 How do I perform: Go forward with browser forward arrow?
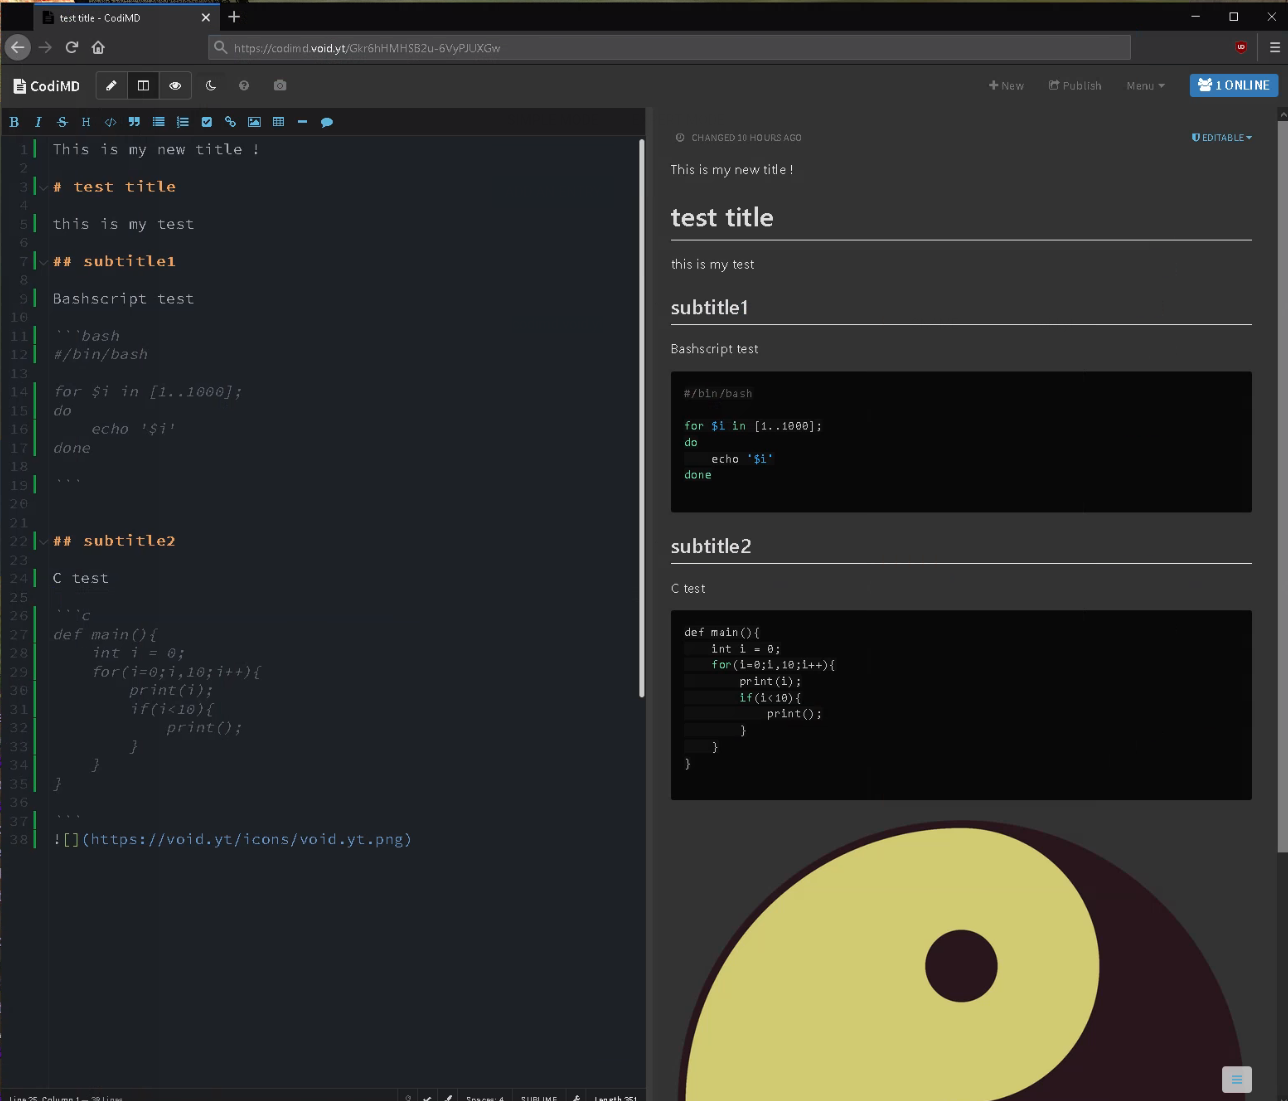pyautogui.click(x=45, y=47)
